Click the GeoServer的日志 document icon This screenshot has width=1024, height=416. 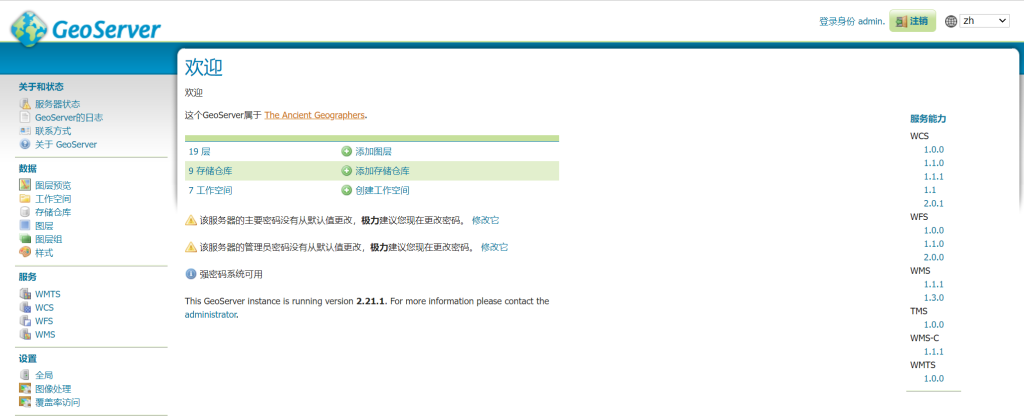pos(25,117)
